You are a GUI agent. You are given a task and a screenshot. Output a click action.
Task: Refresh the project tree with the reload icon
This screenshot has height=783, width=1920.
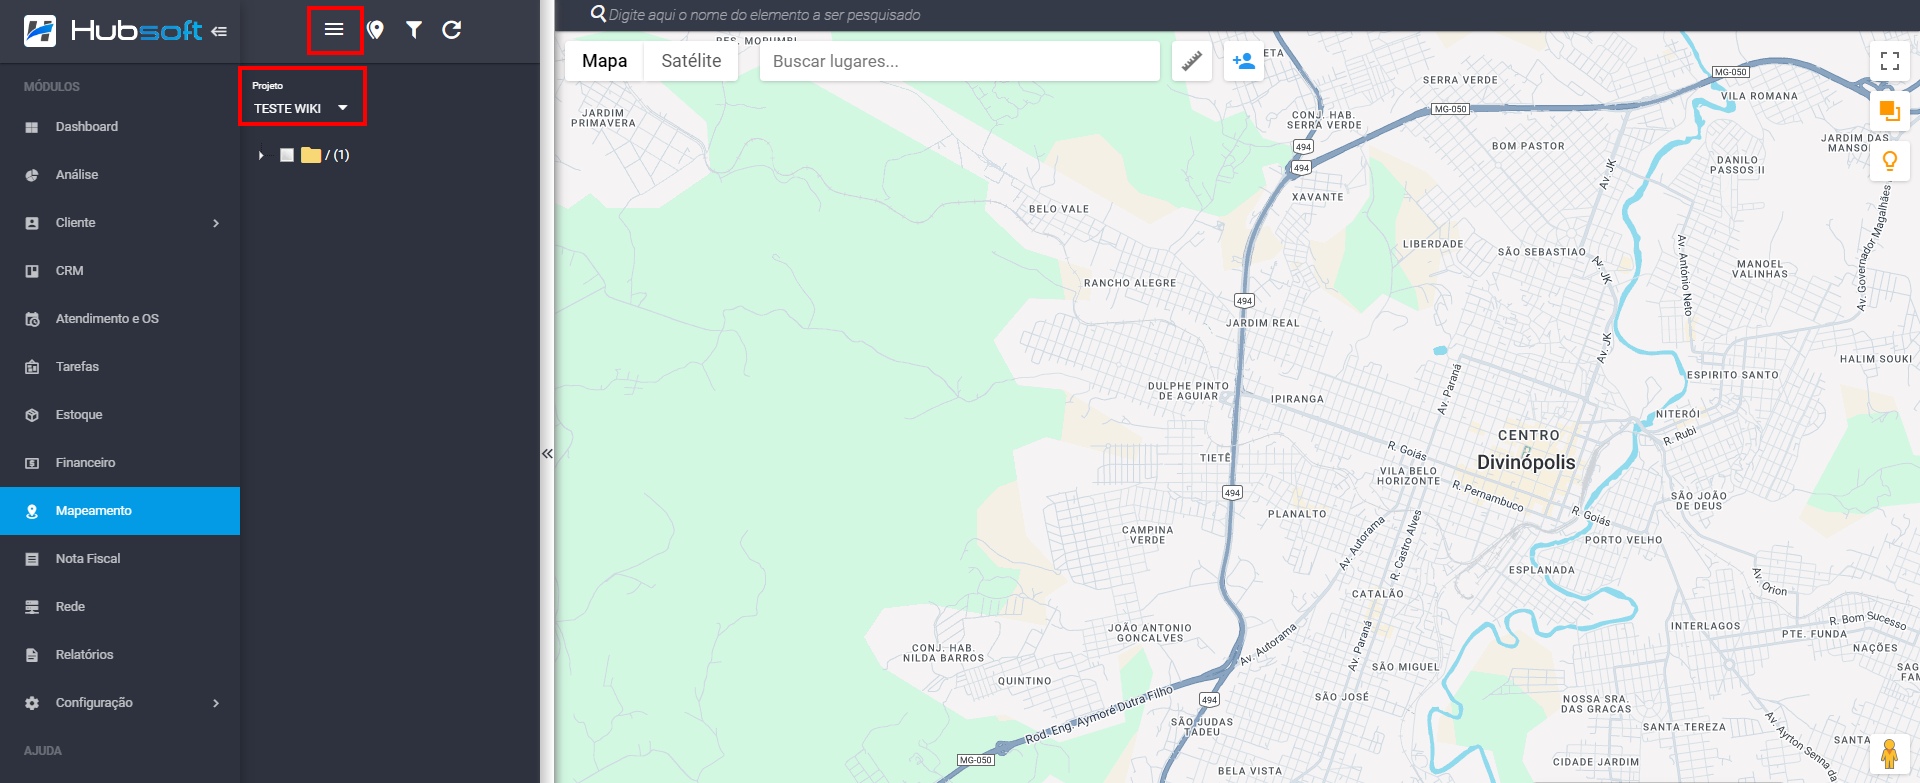click(452, 30)
